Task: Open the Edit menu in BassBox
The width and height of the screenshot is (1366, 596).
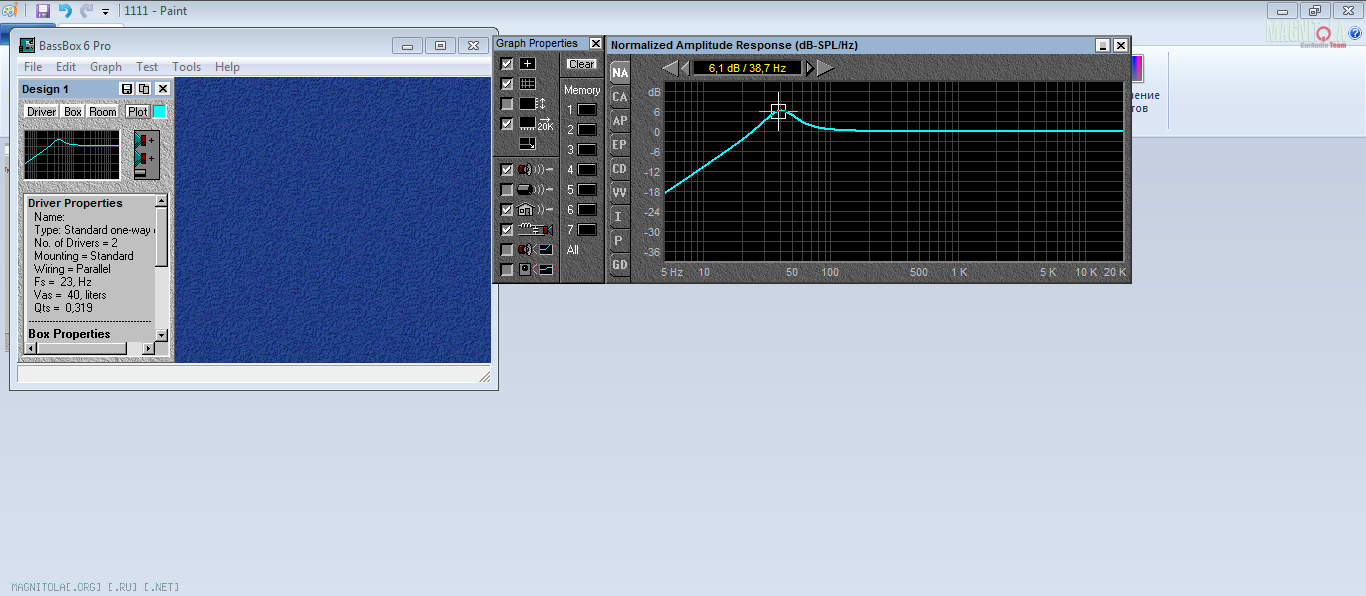Action: coord(66,67)
